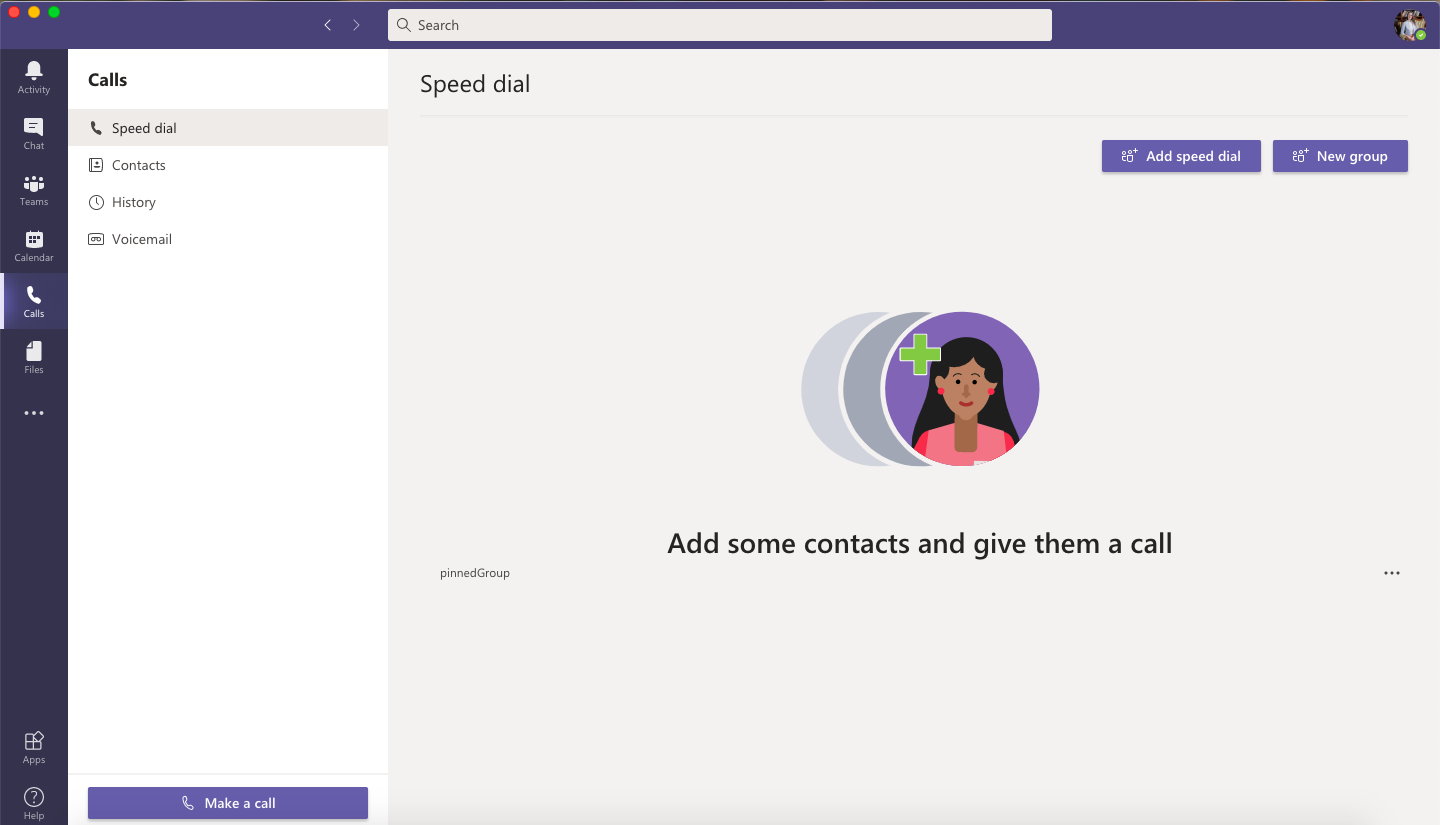Click the Make a call button

coord(228,803)
